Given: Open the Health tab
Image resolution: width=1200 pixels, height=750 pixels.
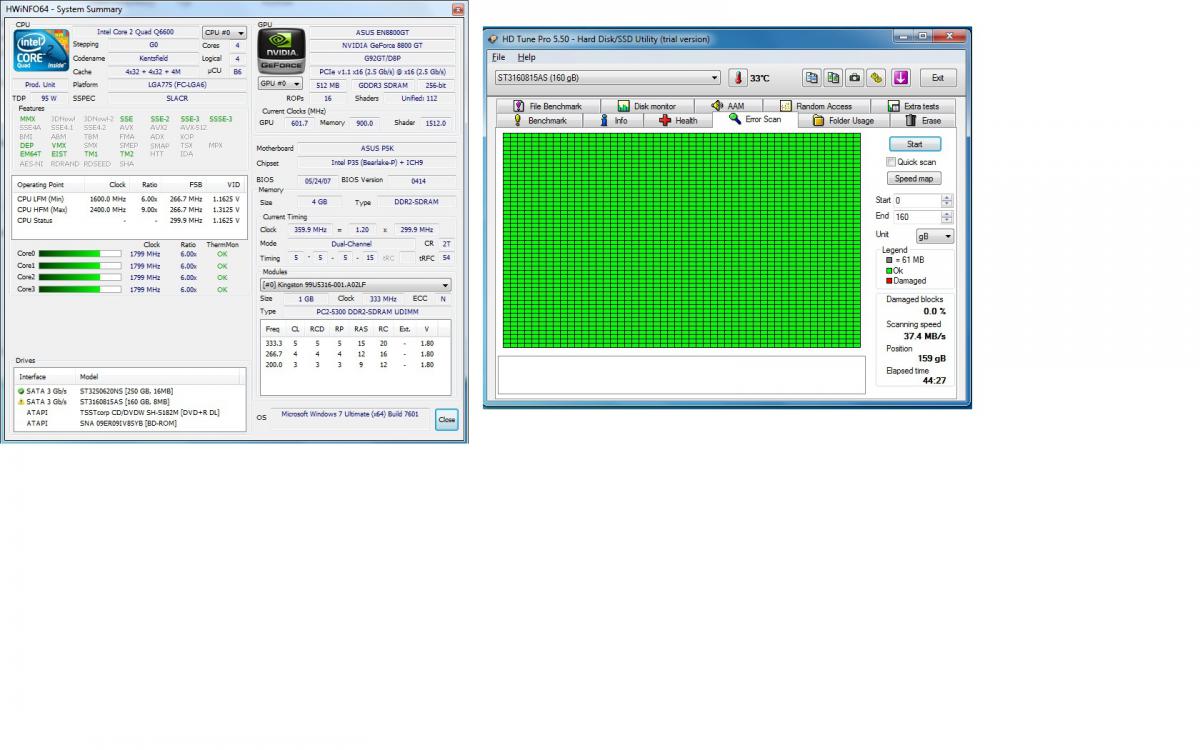Looking at the screenshot, I should click(x=678, y=121).
